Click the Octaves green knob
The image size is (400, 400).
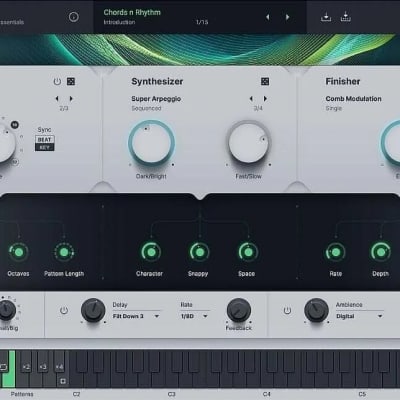[19, 252]
